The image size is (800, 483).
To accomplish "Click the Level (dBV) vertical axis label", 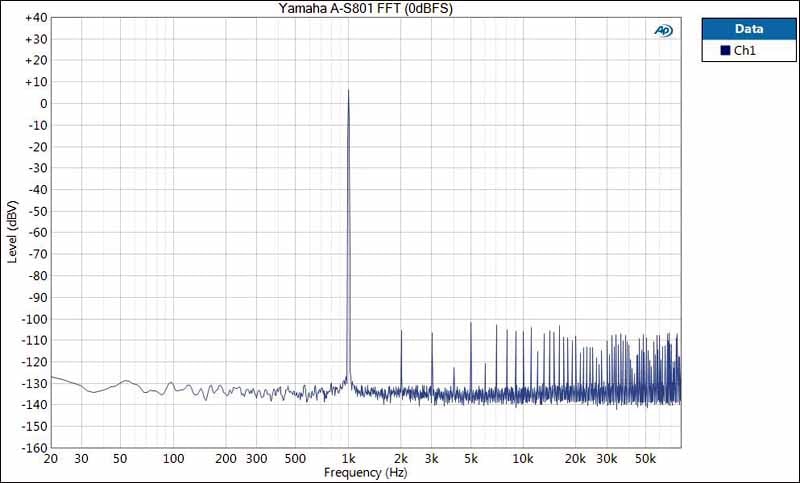I will [12, 232].
